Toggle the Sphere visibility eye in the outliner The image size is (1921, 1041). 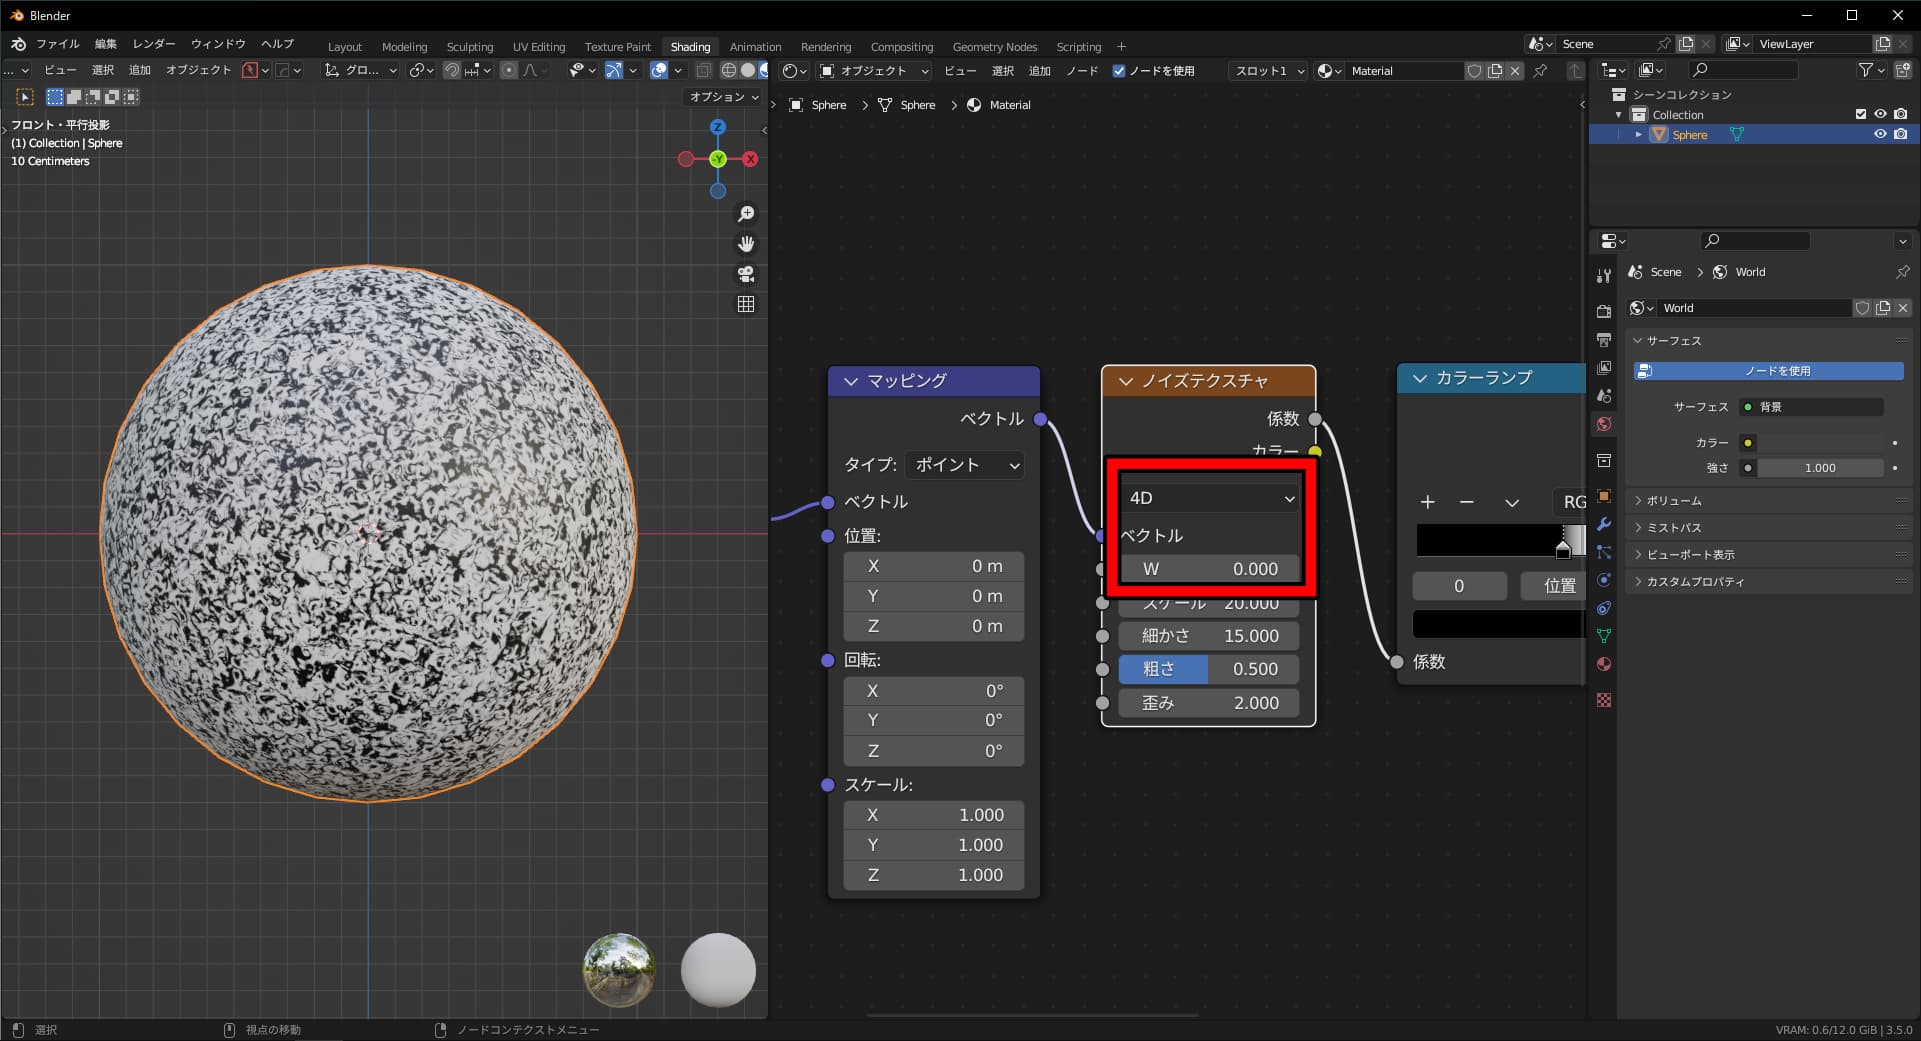[x=1881, y=134]
